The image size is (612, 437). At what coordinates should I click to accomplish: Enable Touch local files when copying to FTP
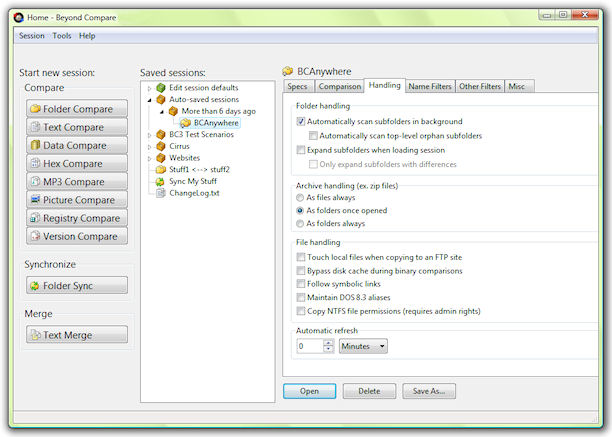pyautogui.click(x=301, y=257)
